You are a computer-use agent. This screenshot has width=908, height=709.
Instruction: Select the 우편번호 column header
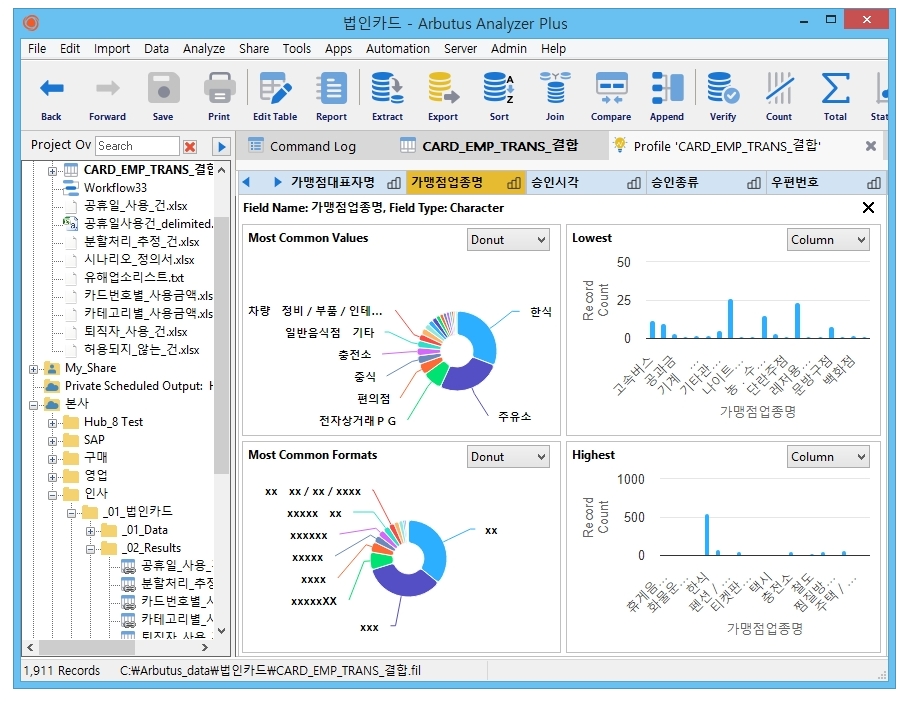tap(826, 182)
